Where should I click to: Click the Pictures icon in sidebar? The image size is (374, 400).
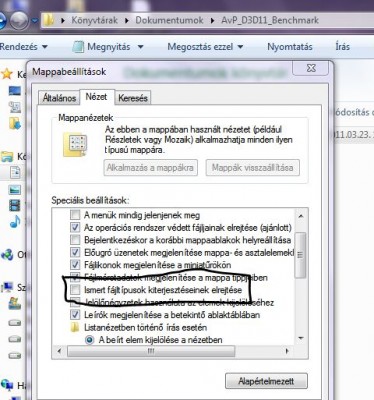click(x=15, y=190)
